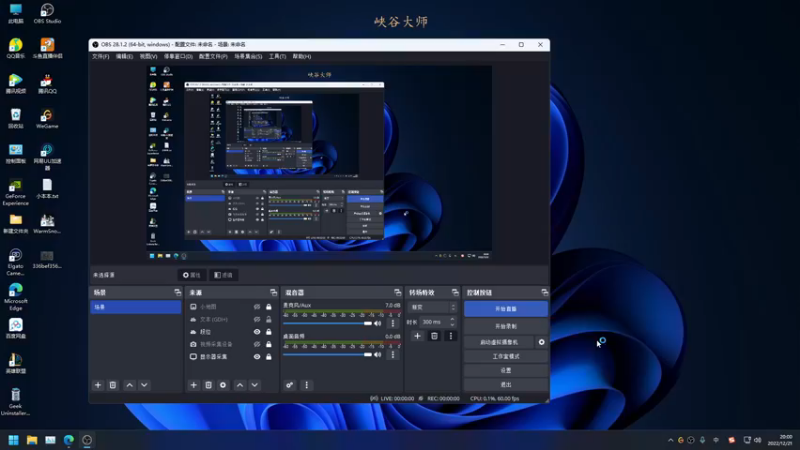
Task: Open the settings button in controls
Action: tap(506, 370)
